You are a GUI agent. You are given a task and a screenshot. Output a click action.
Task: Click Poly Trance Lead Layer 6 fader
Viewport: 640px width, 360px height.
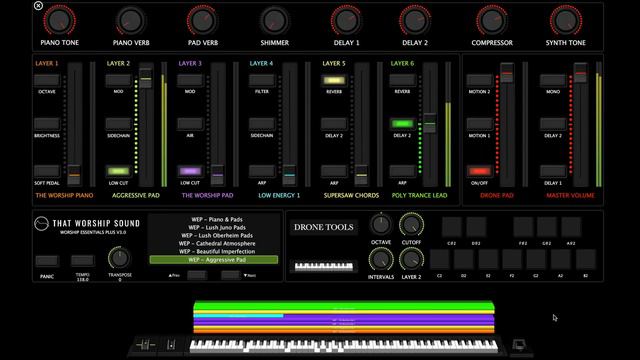click(429, 123)
